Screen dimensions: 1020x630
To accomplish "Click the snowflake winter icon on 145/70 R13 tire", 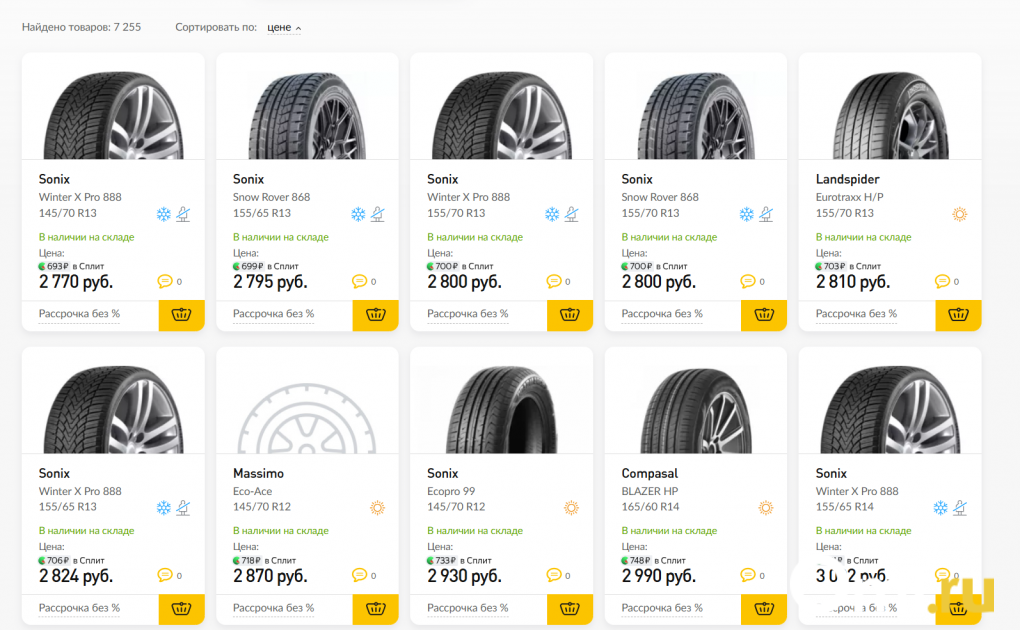I will (x=163, y=214).
